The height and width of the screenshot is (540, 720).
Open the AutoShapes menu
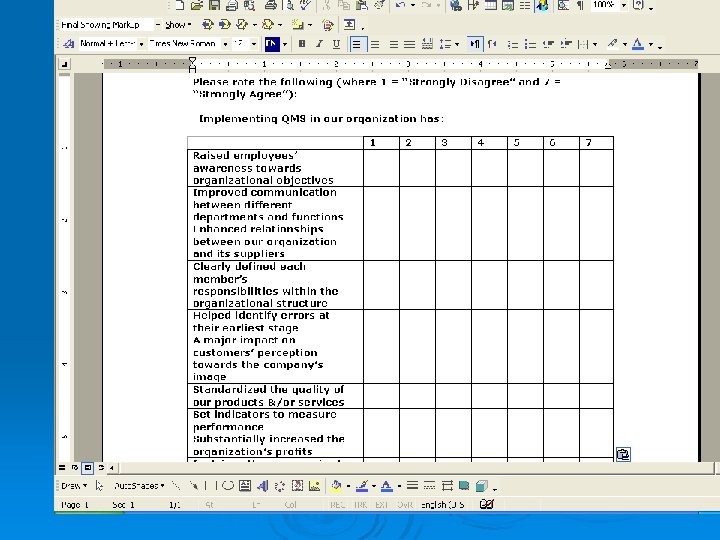tap(139, 486)
